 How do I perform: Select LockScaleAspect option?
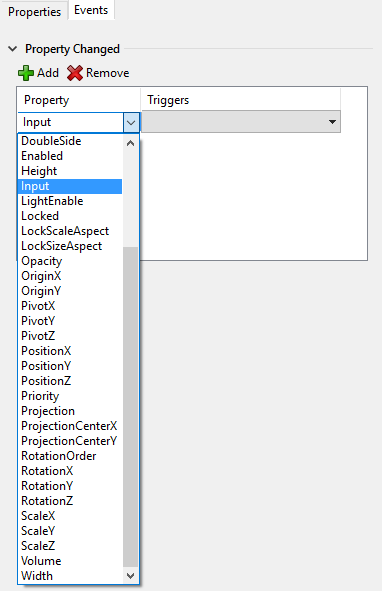(x=70, y=231)
